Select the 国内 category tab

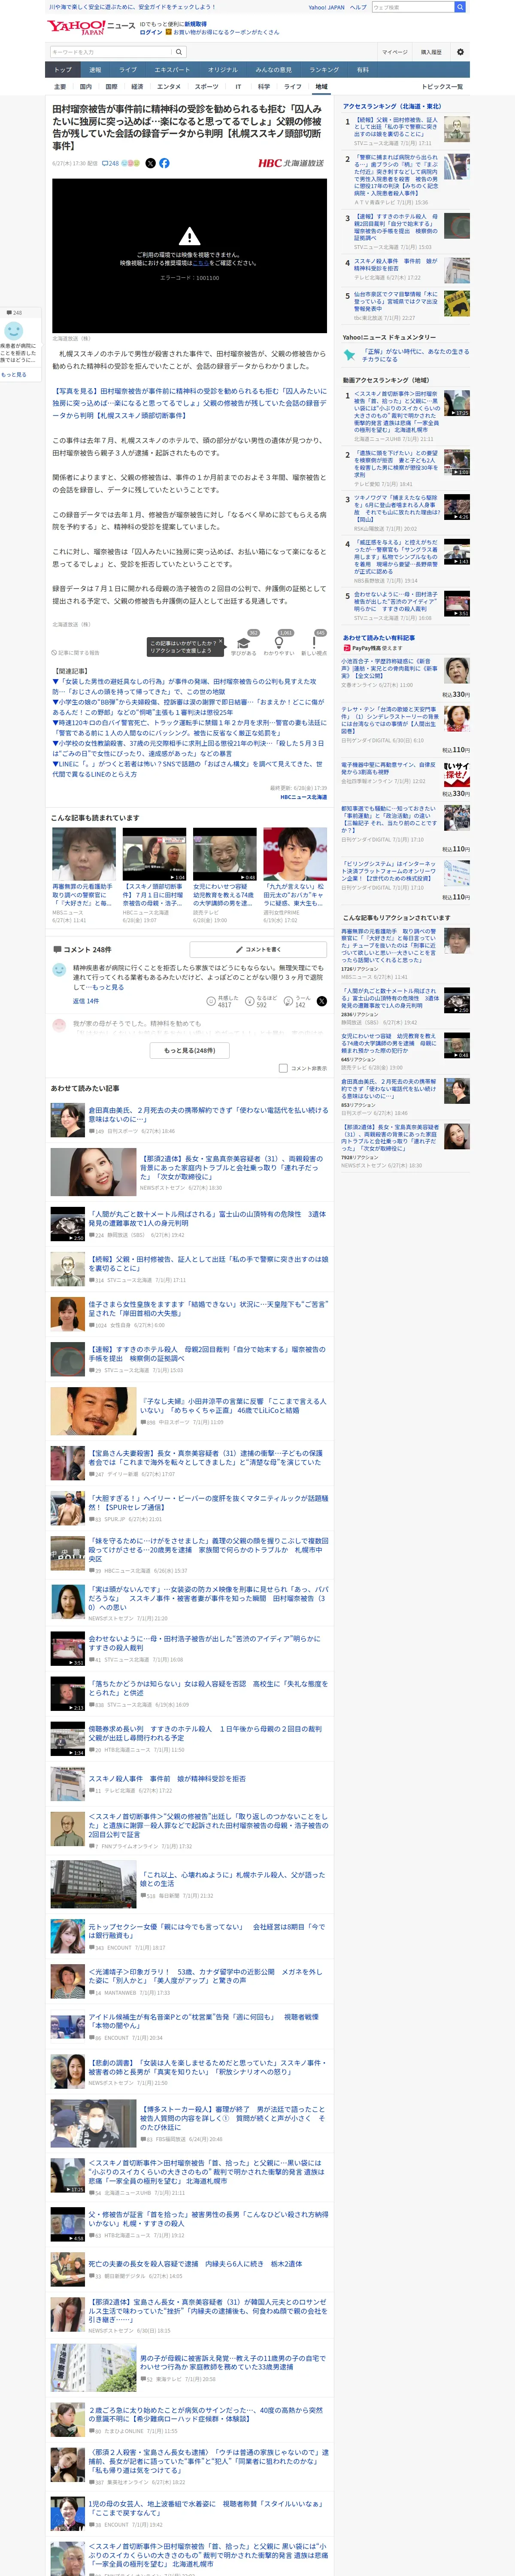(86, 87)
